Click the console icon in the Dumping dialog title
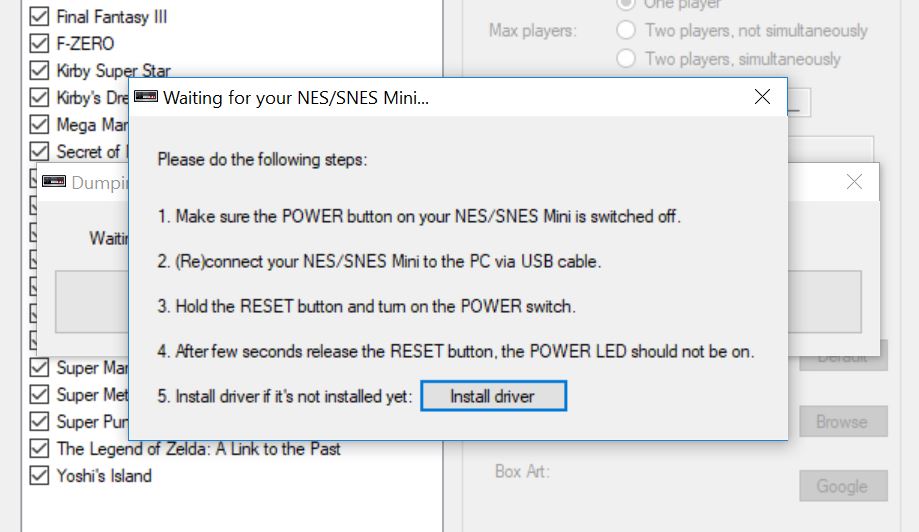The image size is (919, 532). coord(54,181)
